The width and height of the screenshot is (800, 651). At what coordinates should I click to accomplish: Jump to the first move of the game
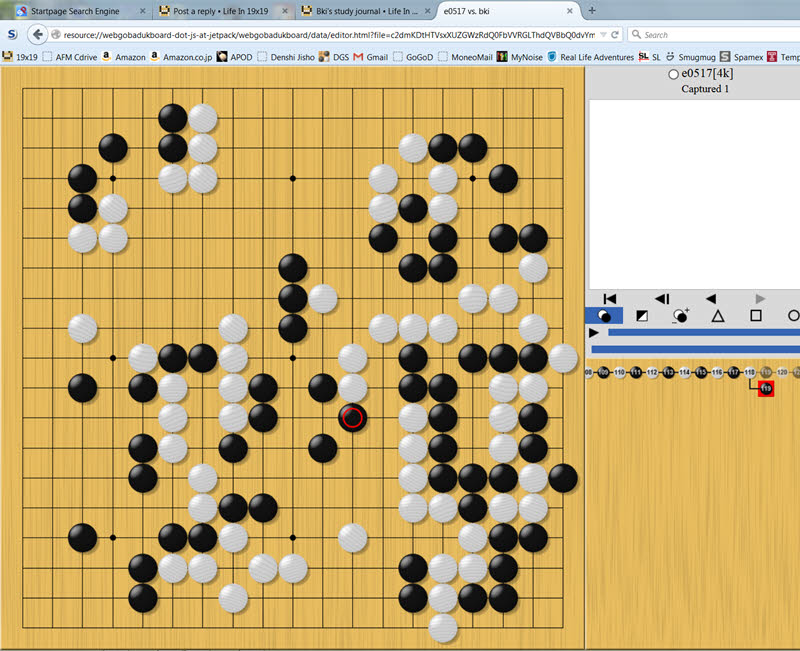pos(610,298)
